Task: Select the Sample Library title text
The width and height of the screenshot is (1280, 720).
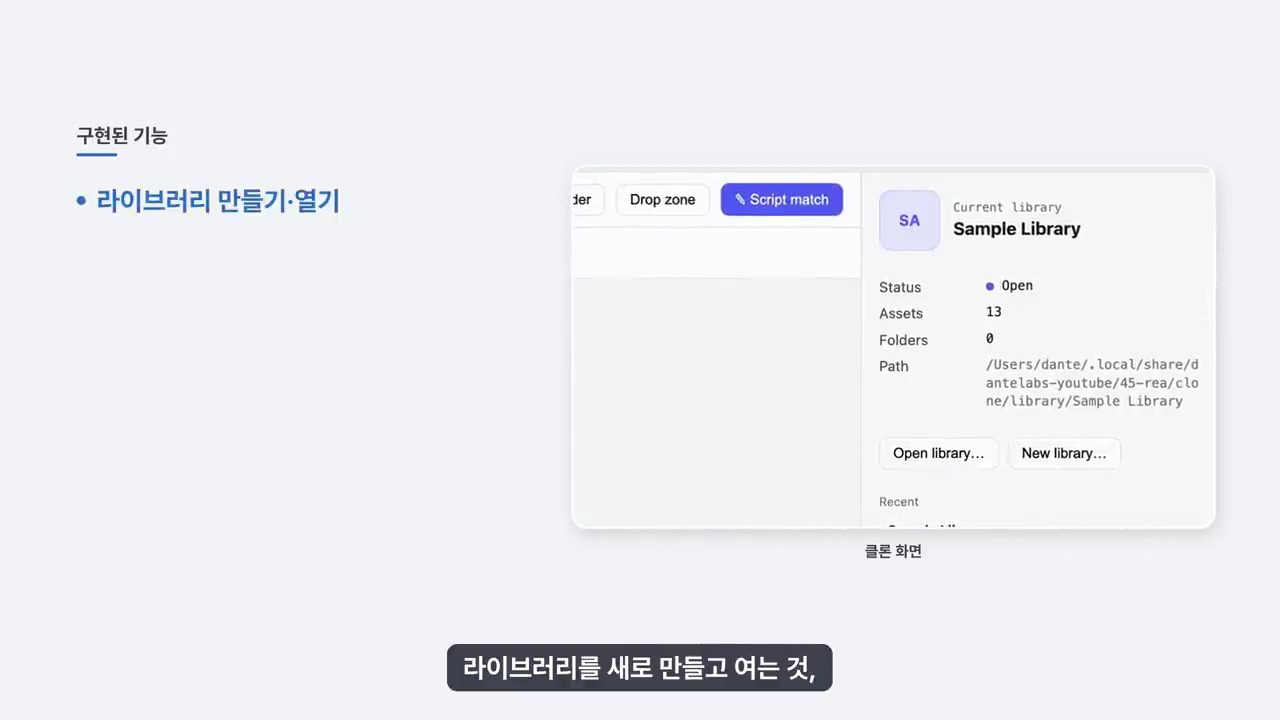Action: click(1016, 229)
